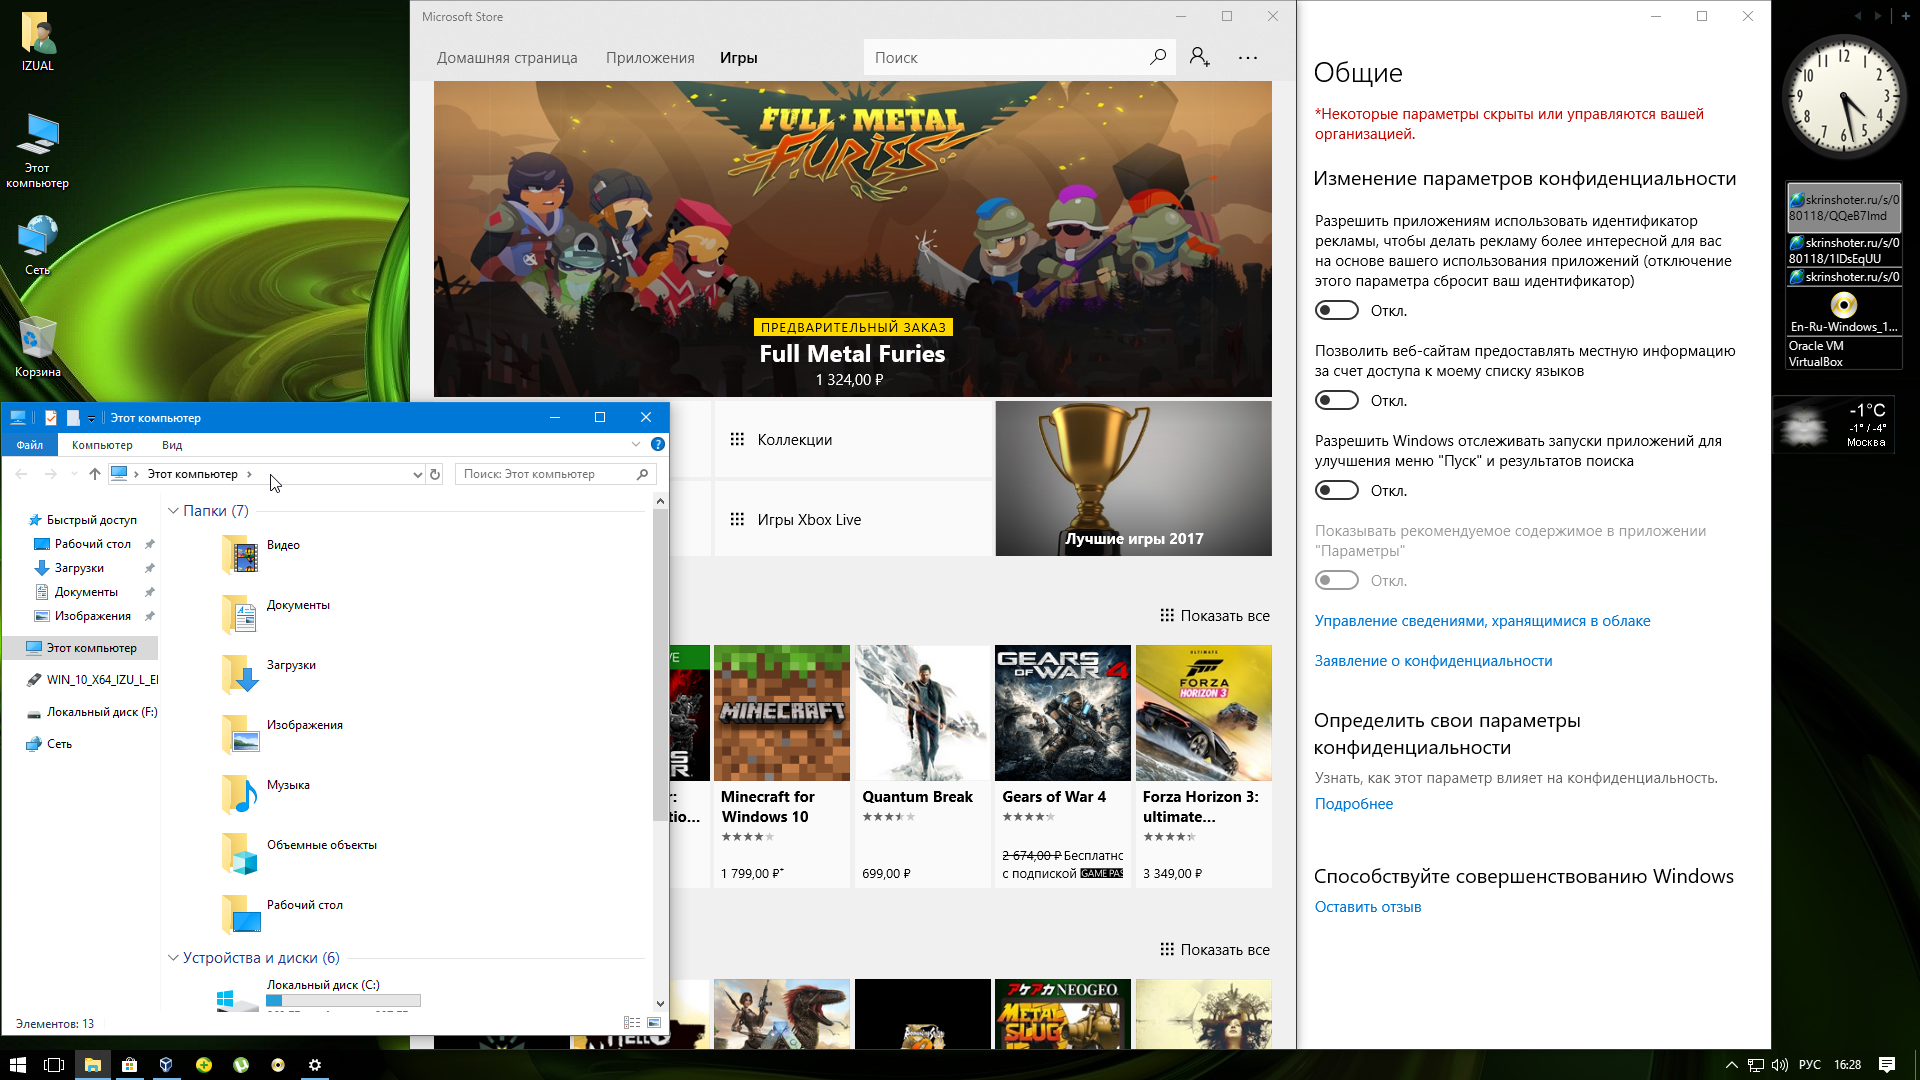Image resolution: width=1920 pixels, height=1080 pixels.
Task: Switch to the Приложения Store tab
Action: pos(650,58)
